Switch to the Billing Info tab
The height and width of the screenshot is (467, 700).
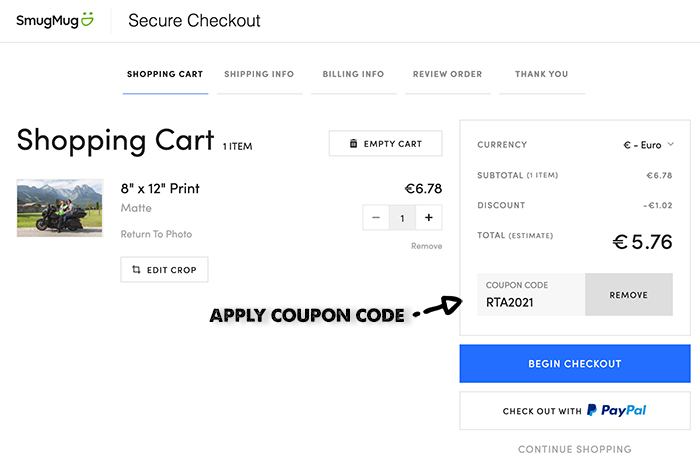click(x=354, y=75)
